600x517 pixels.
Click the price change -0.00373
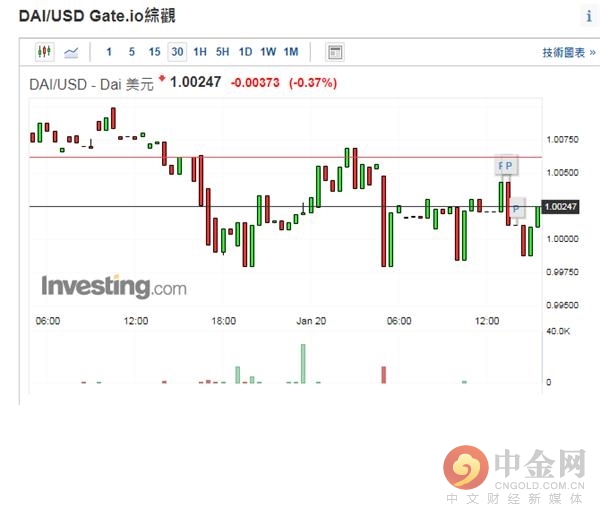(x=255, y=82)
